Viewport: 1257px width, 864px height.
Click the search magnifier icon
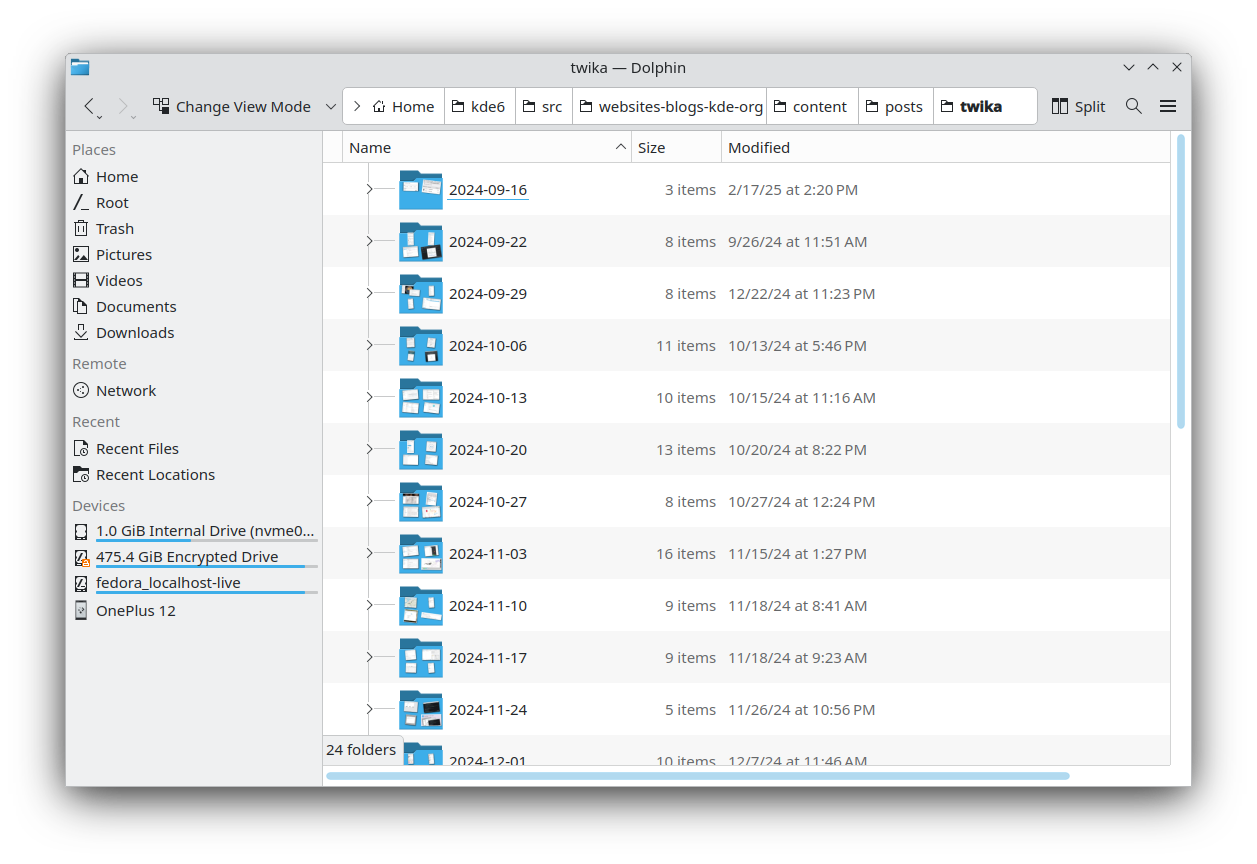coord(1133,107)
